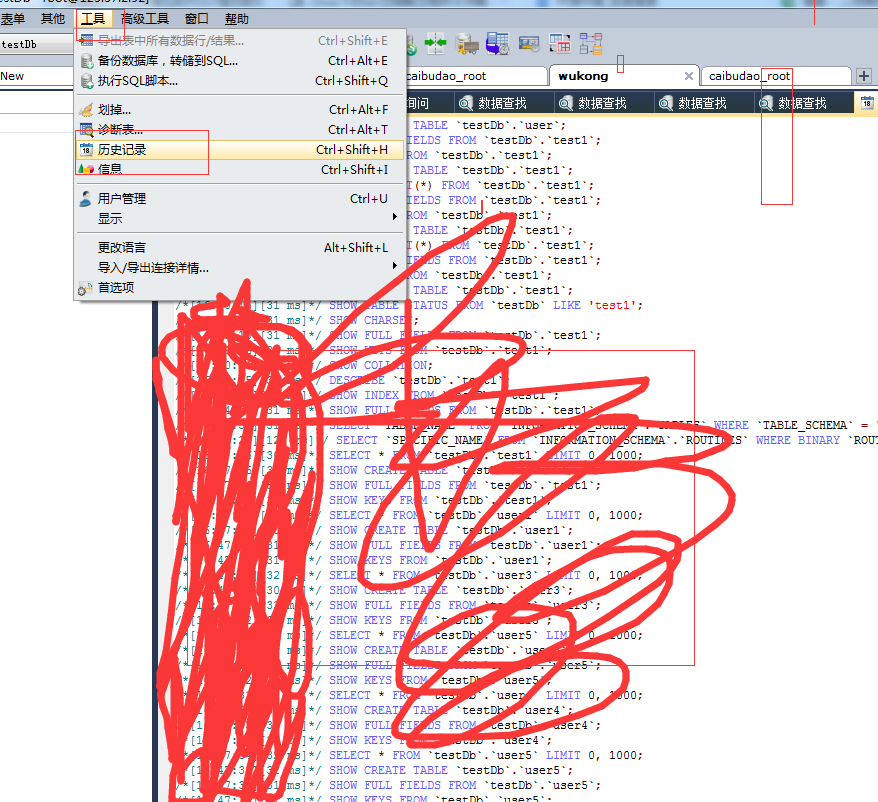
Task: Click the 'test1' string in LIKE statement
Action: point(612,305)
